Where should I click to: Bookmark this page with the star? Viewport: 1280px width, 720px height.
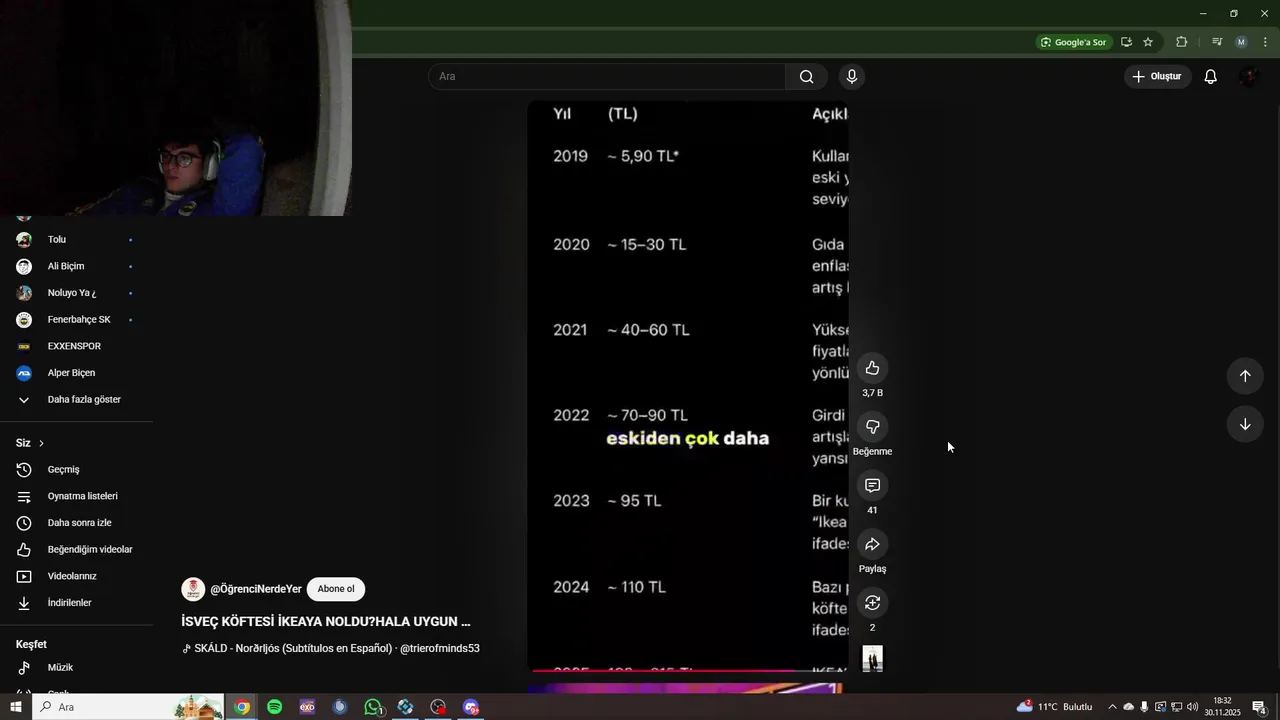pos(1148,42)
